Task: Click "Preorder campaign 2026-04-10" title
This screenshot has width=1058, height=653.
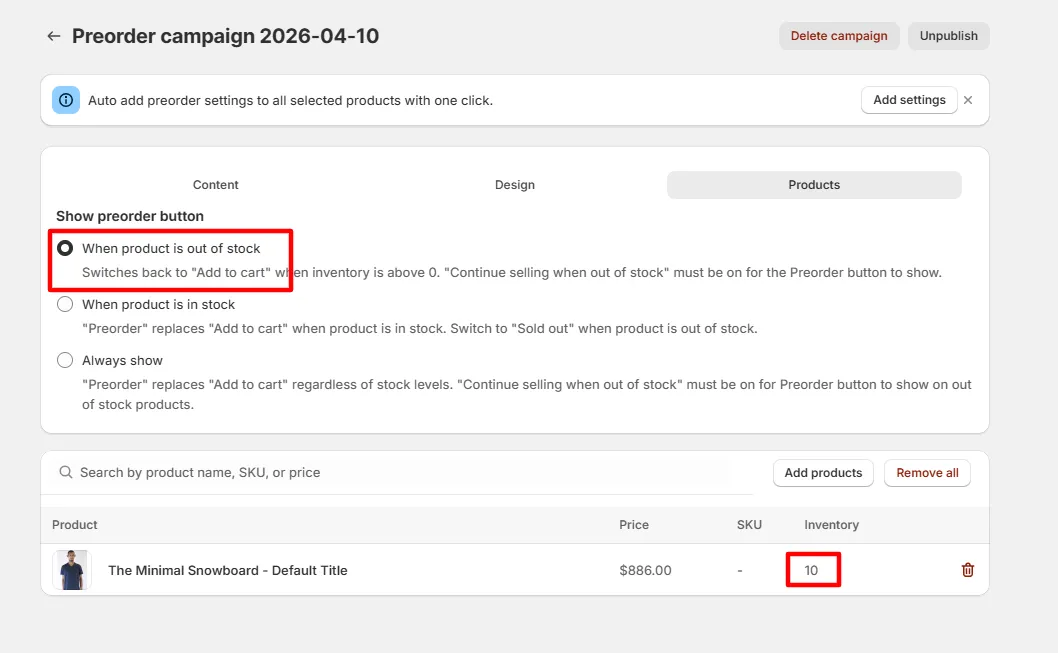Action: [225, 36]
